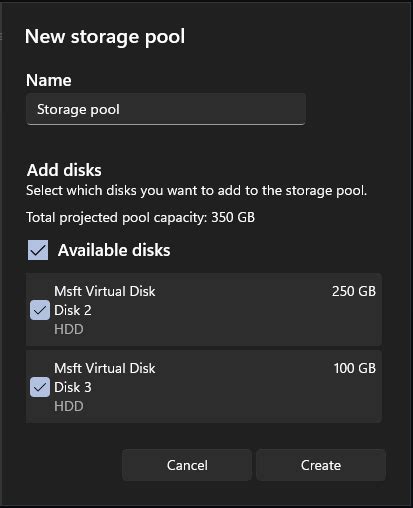413x508 pixels.
Task: Toggle the Available disks select-all checkbox
Action: (x=38, y=250)
